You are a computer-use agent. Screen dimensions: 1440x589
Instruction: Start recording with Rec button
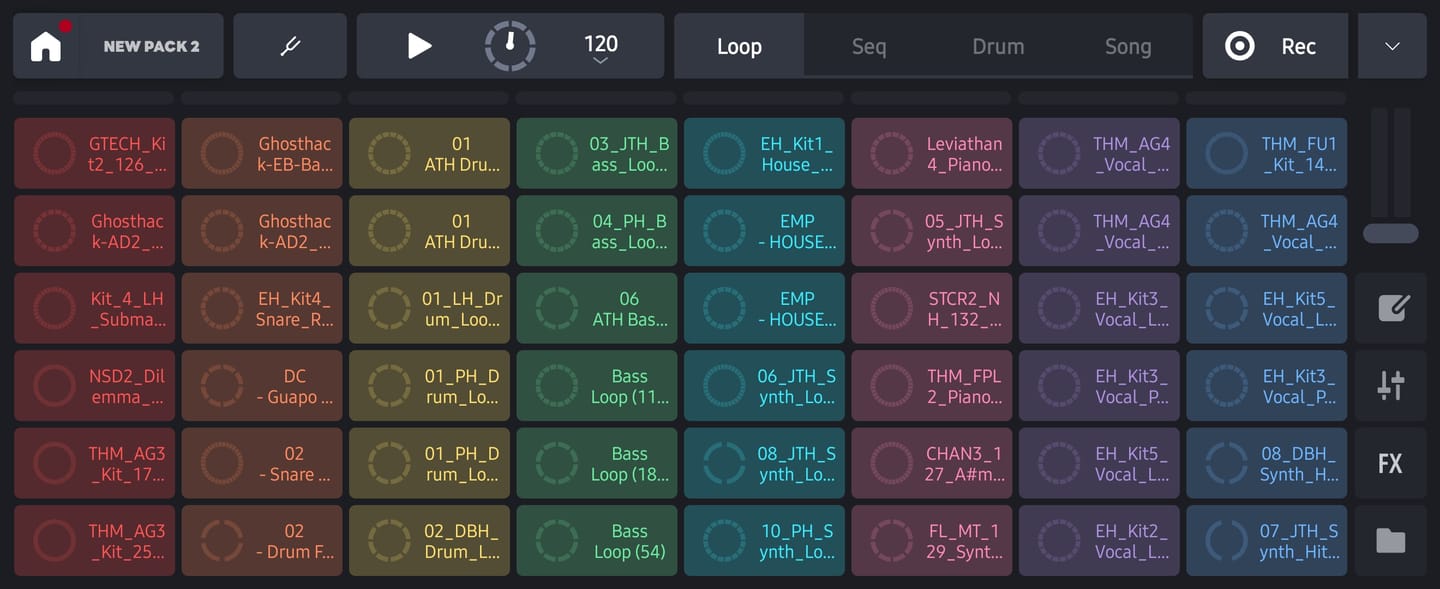(x=1275, y=46)
